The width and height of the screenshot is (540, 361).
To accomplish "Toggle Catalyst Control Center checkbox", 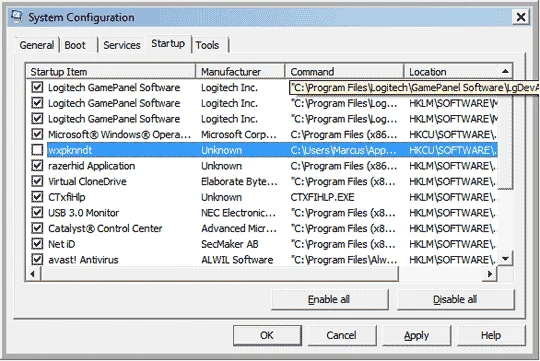I will [37, 228].
